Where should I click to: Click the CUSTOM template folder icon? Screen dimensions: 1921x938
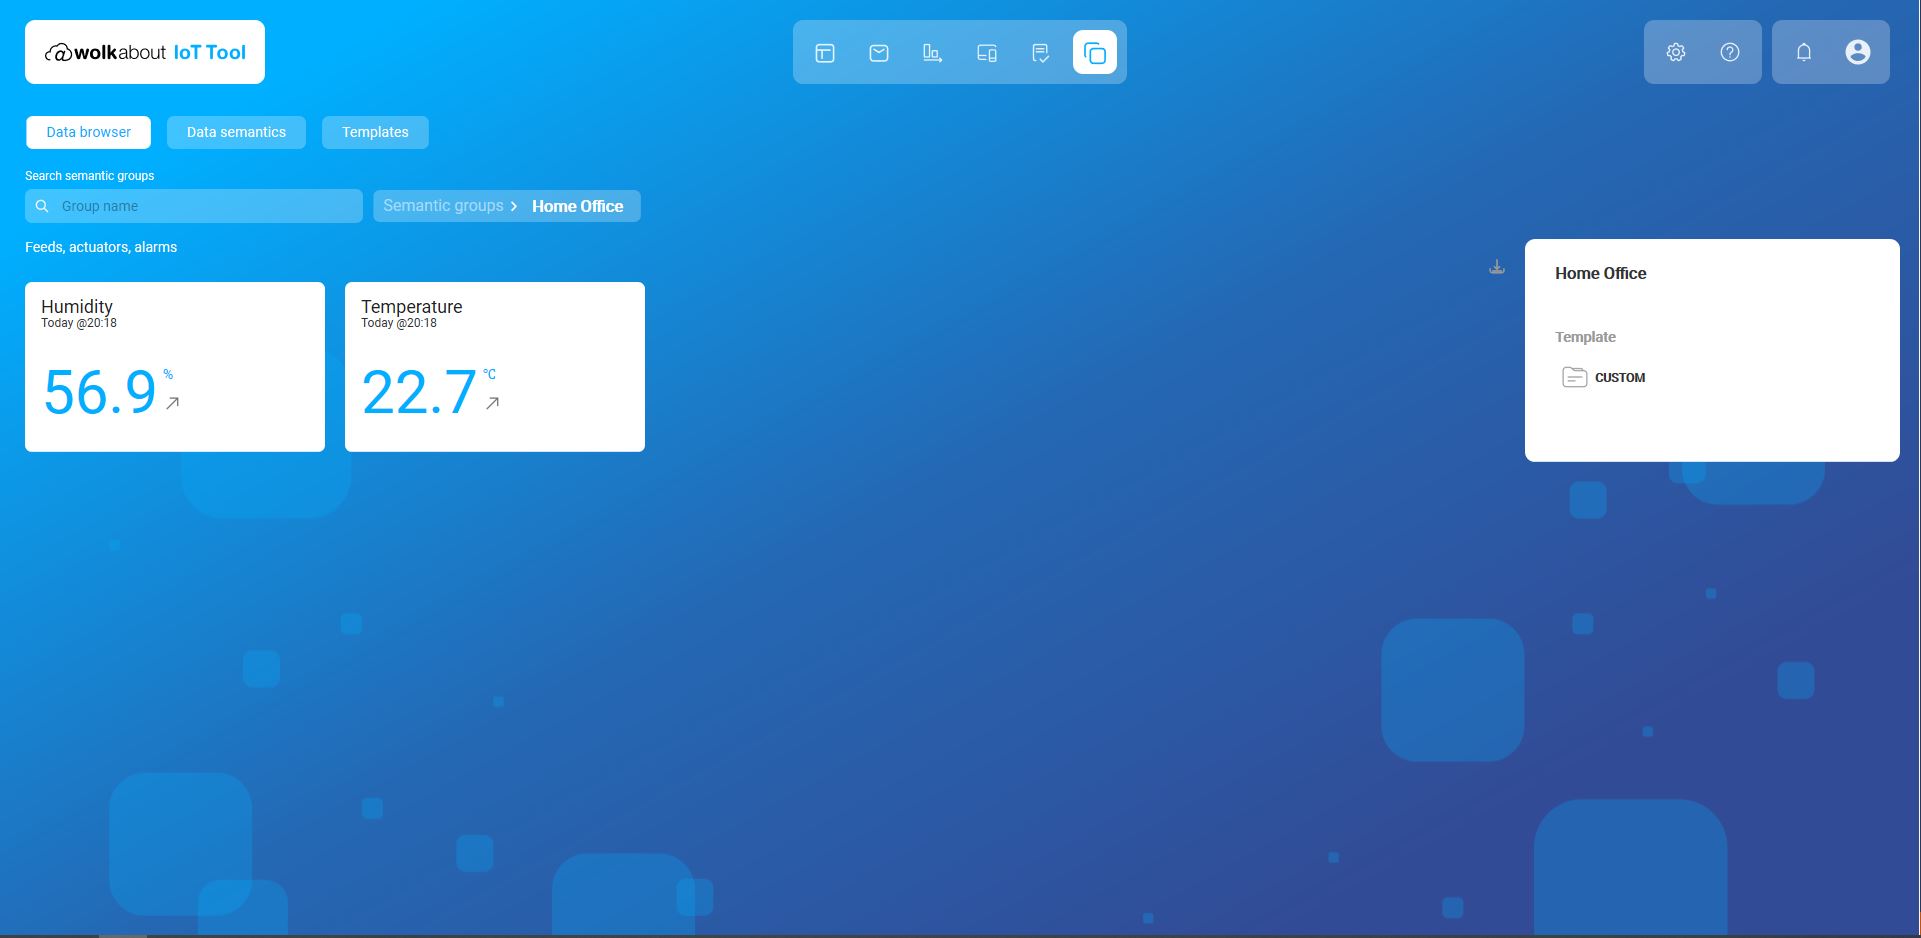(1575, 377)
